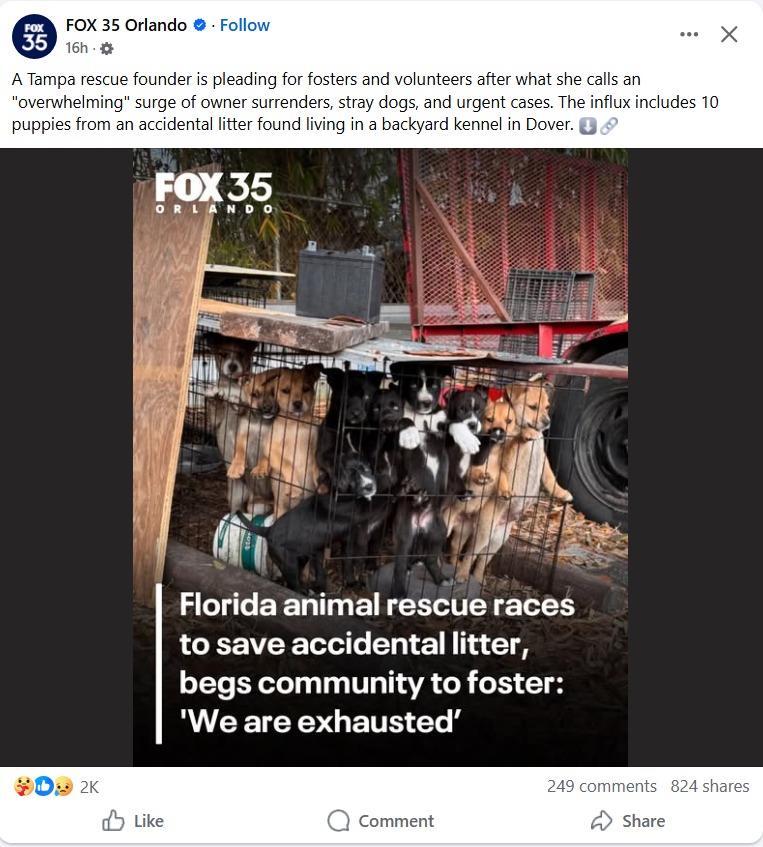The image size is (763, 847).
Task: Open the FOX 35 Orlando page name
Action: click(x=126, y=25)
